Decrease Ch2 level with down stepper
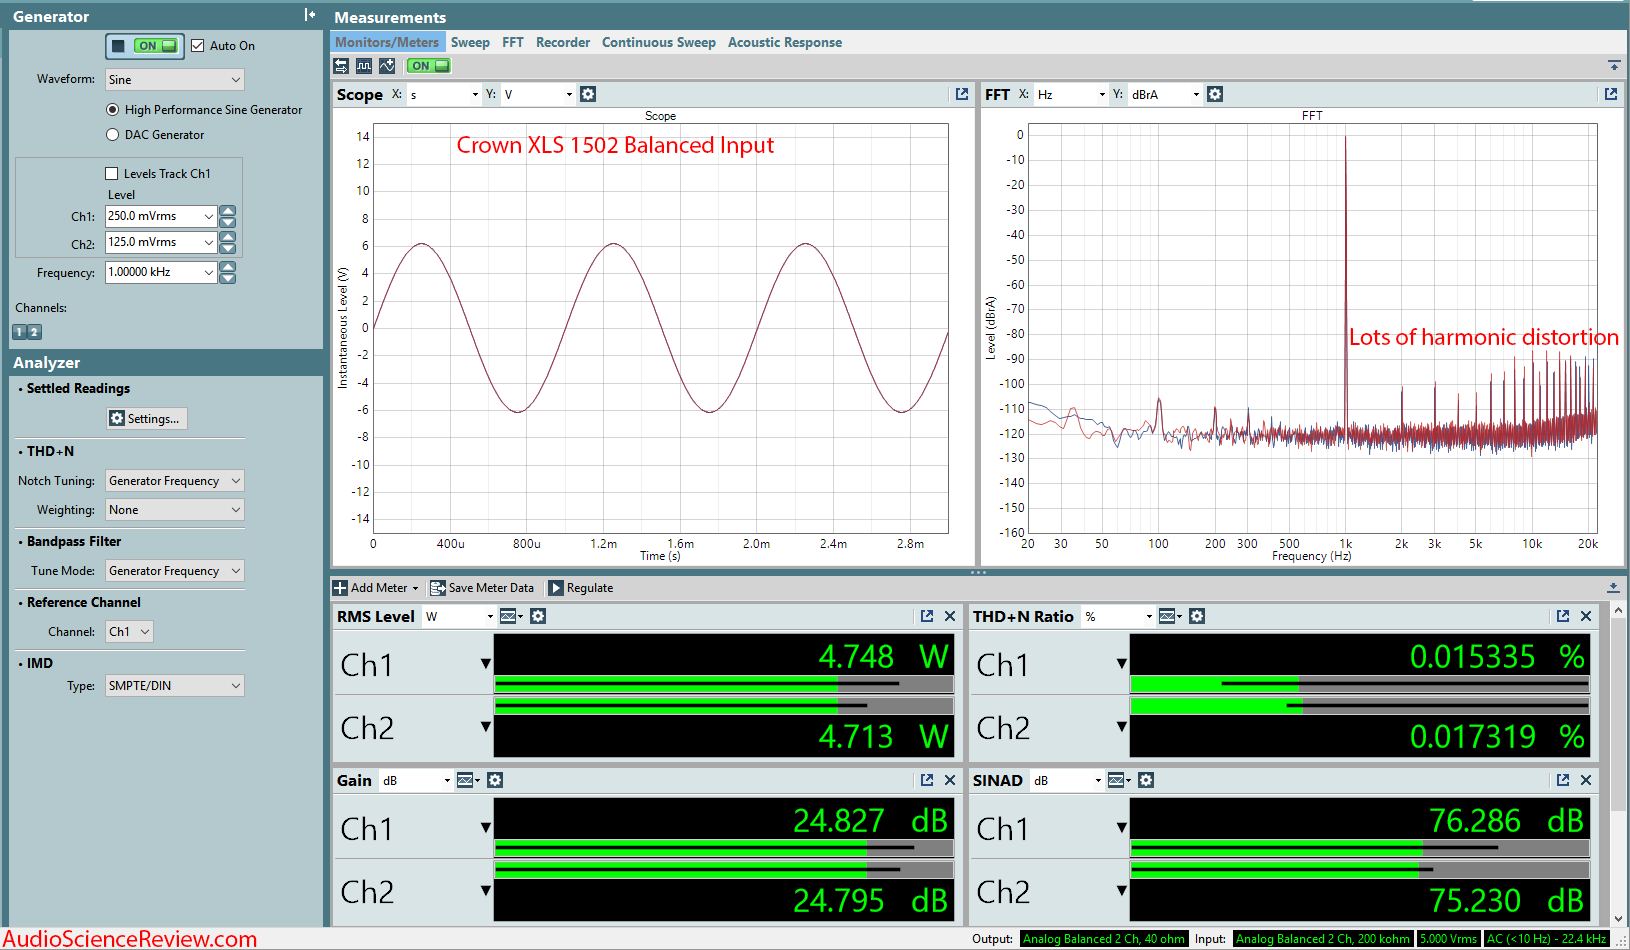 tap(228, 248)
